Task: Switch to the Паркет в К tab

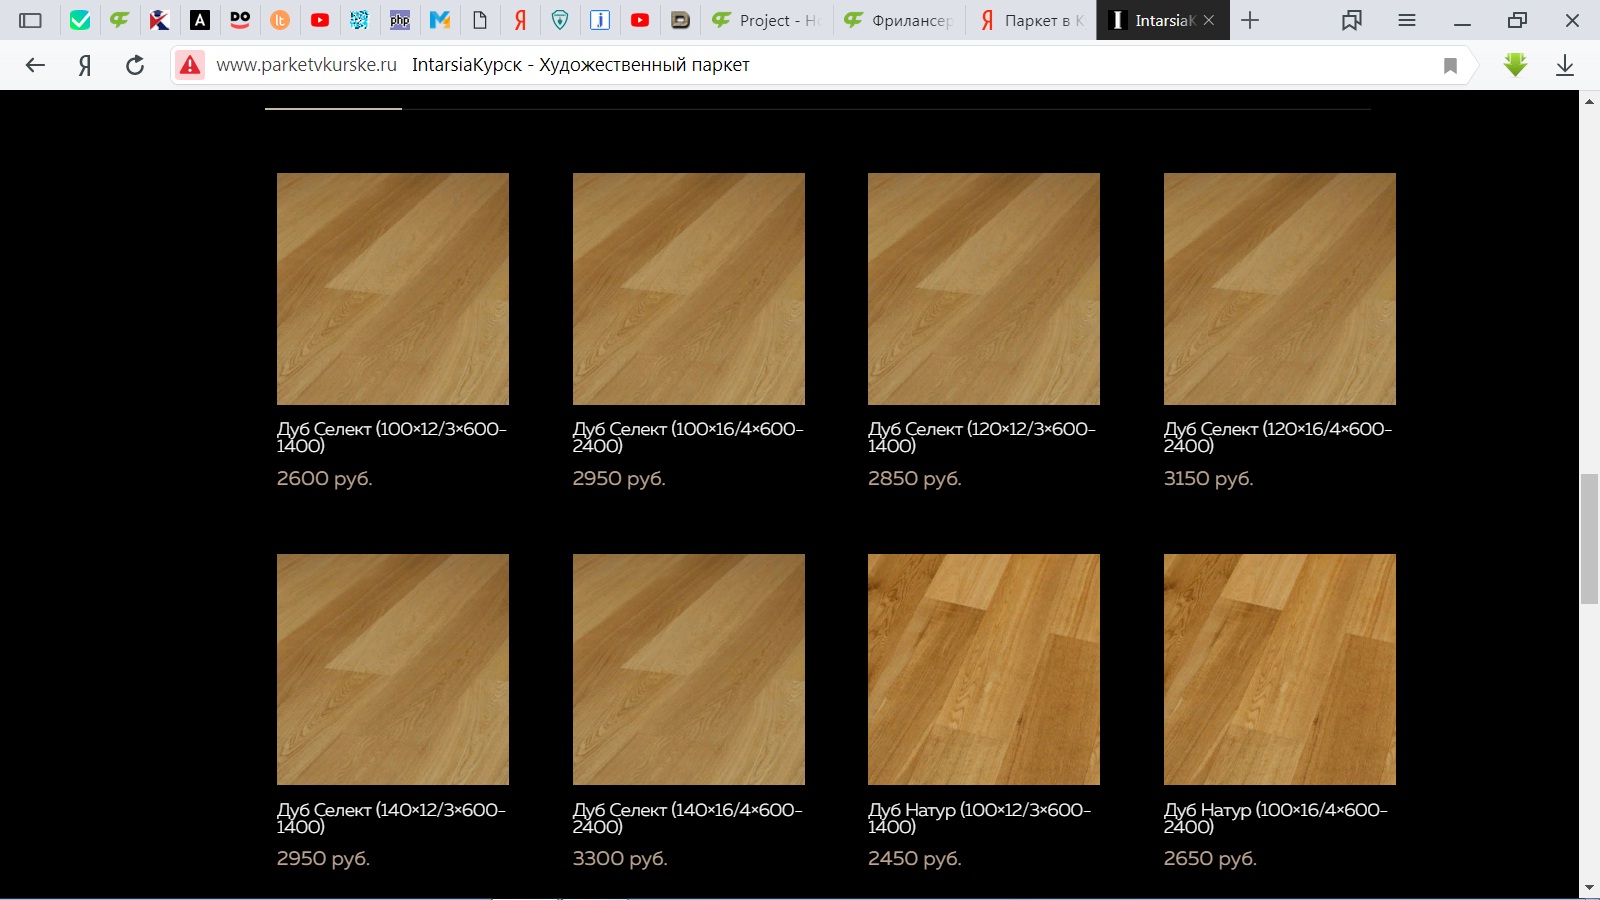Action: (1031, 20)
